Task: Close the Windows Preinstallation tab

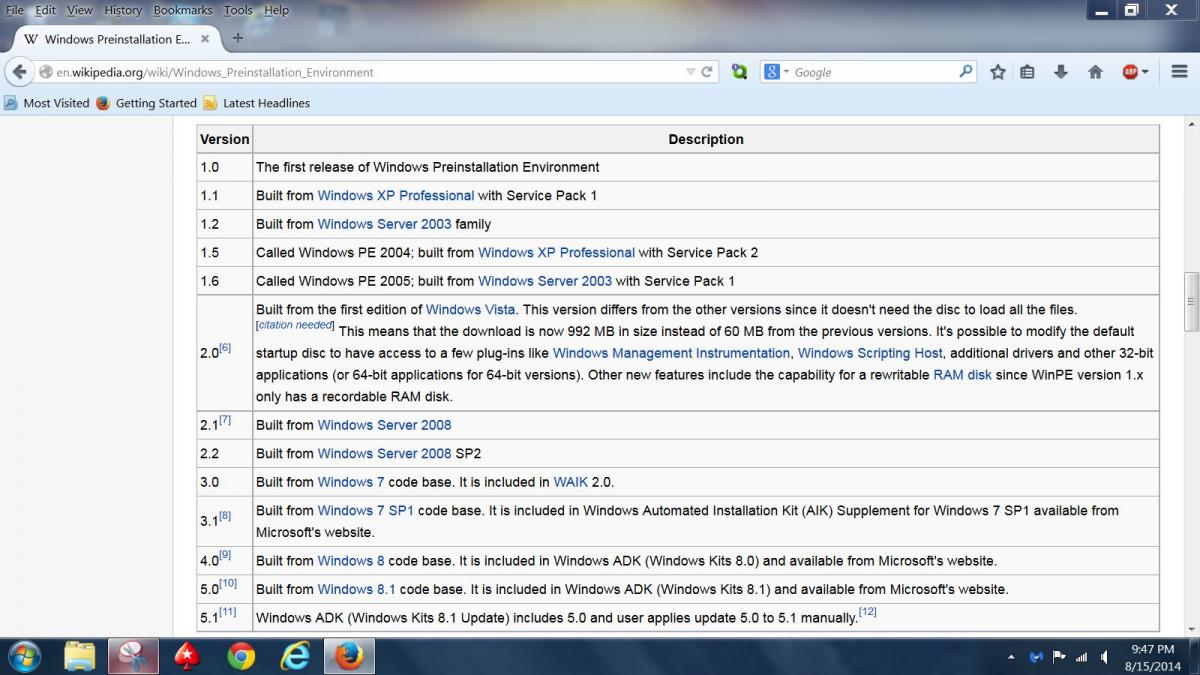Action: [x=205, y=39]
